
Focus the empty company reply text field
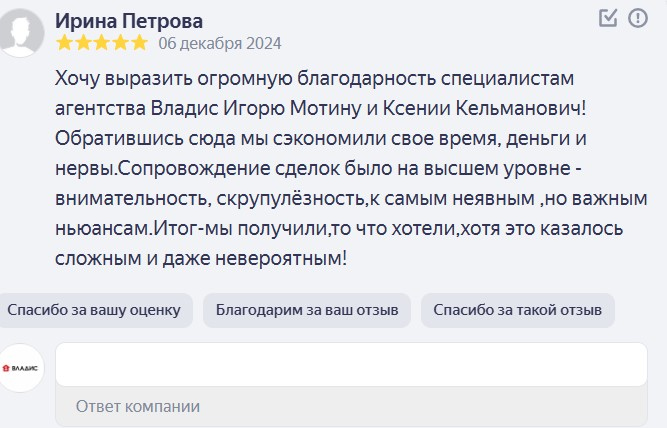[351, 365]
